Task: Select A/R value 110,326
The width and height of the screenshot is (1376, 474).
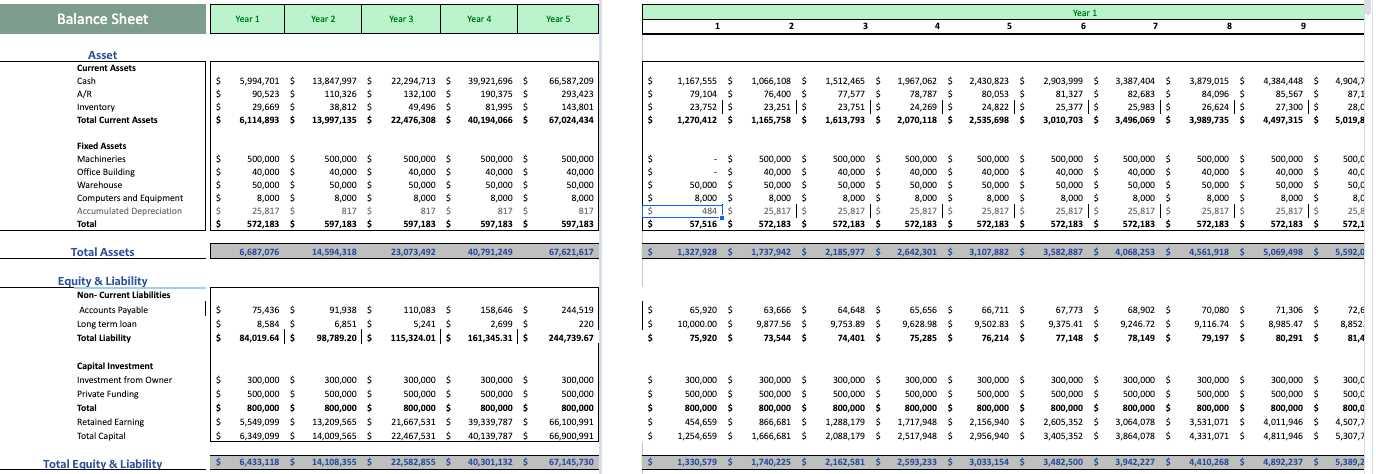Action: (x=343, y=94)
